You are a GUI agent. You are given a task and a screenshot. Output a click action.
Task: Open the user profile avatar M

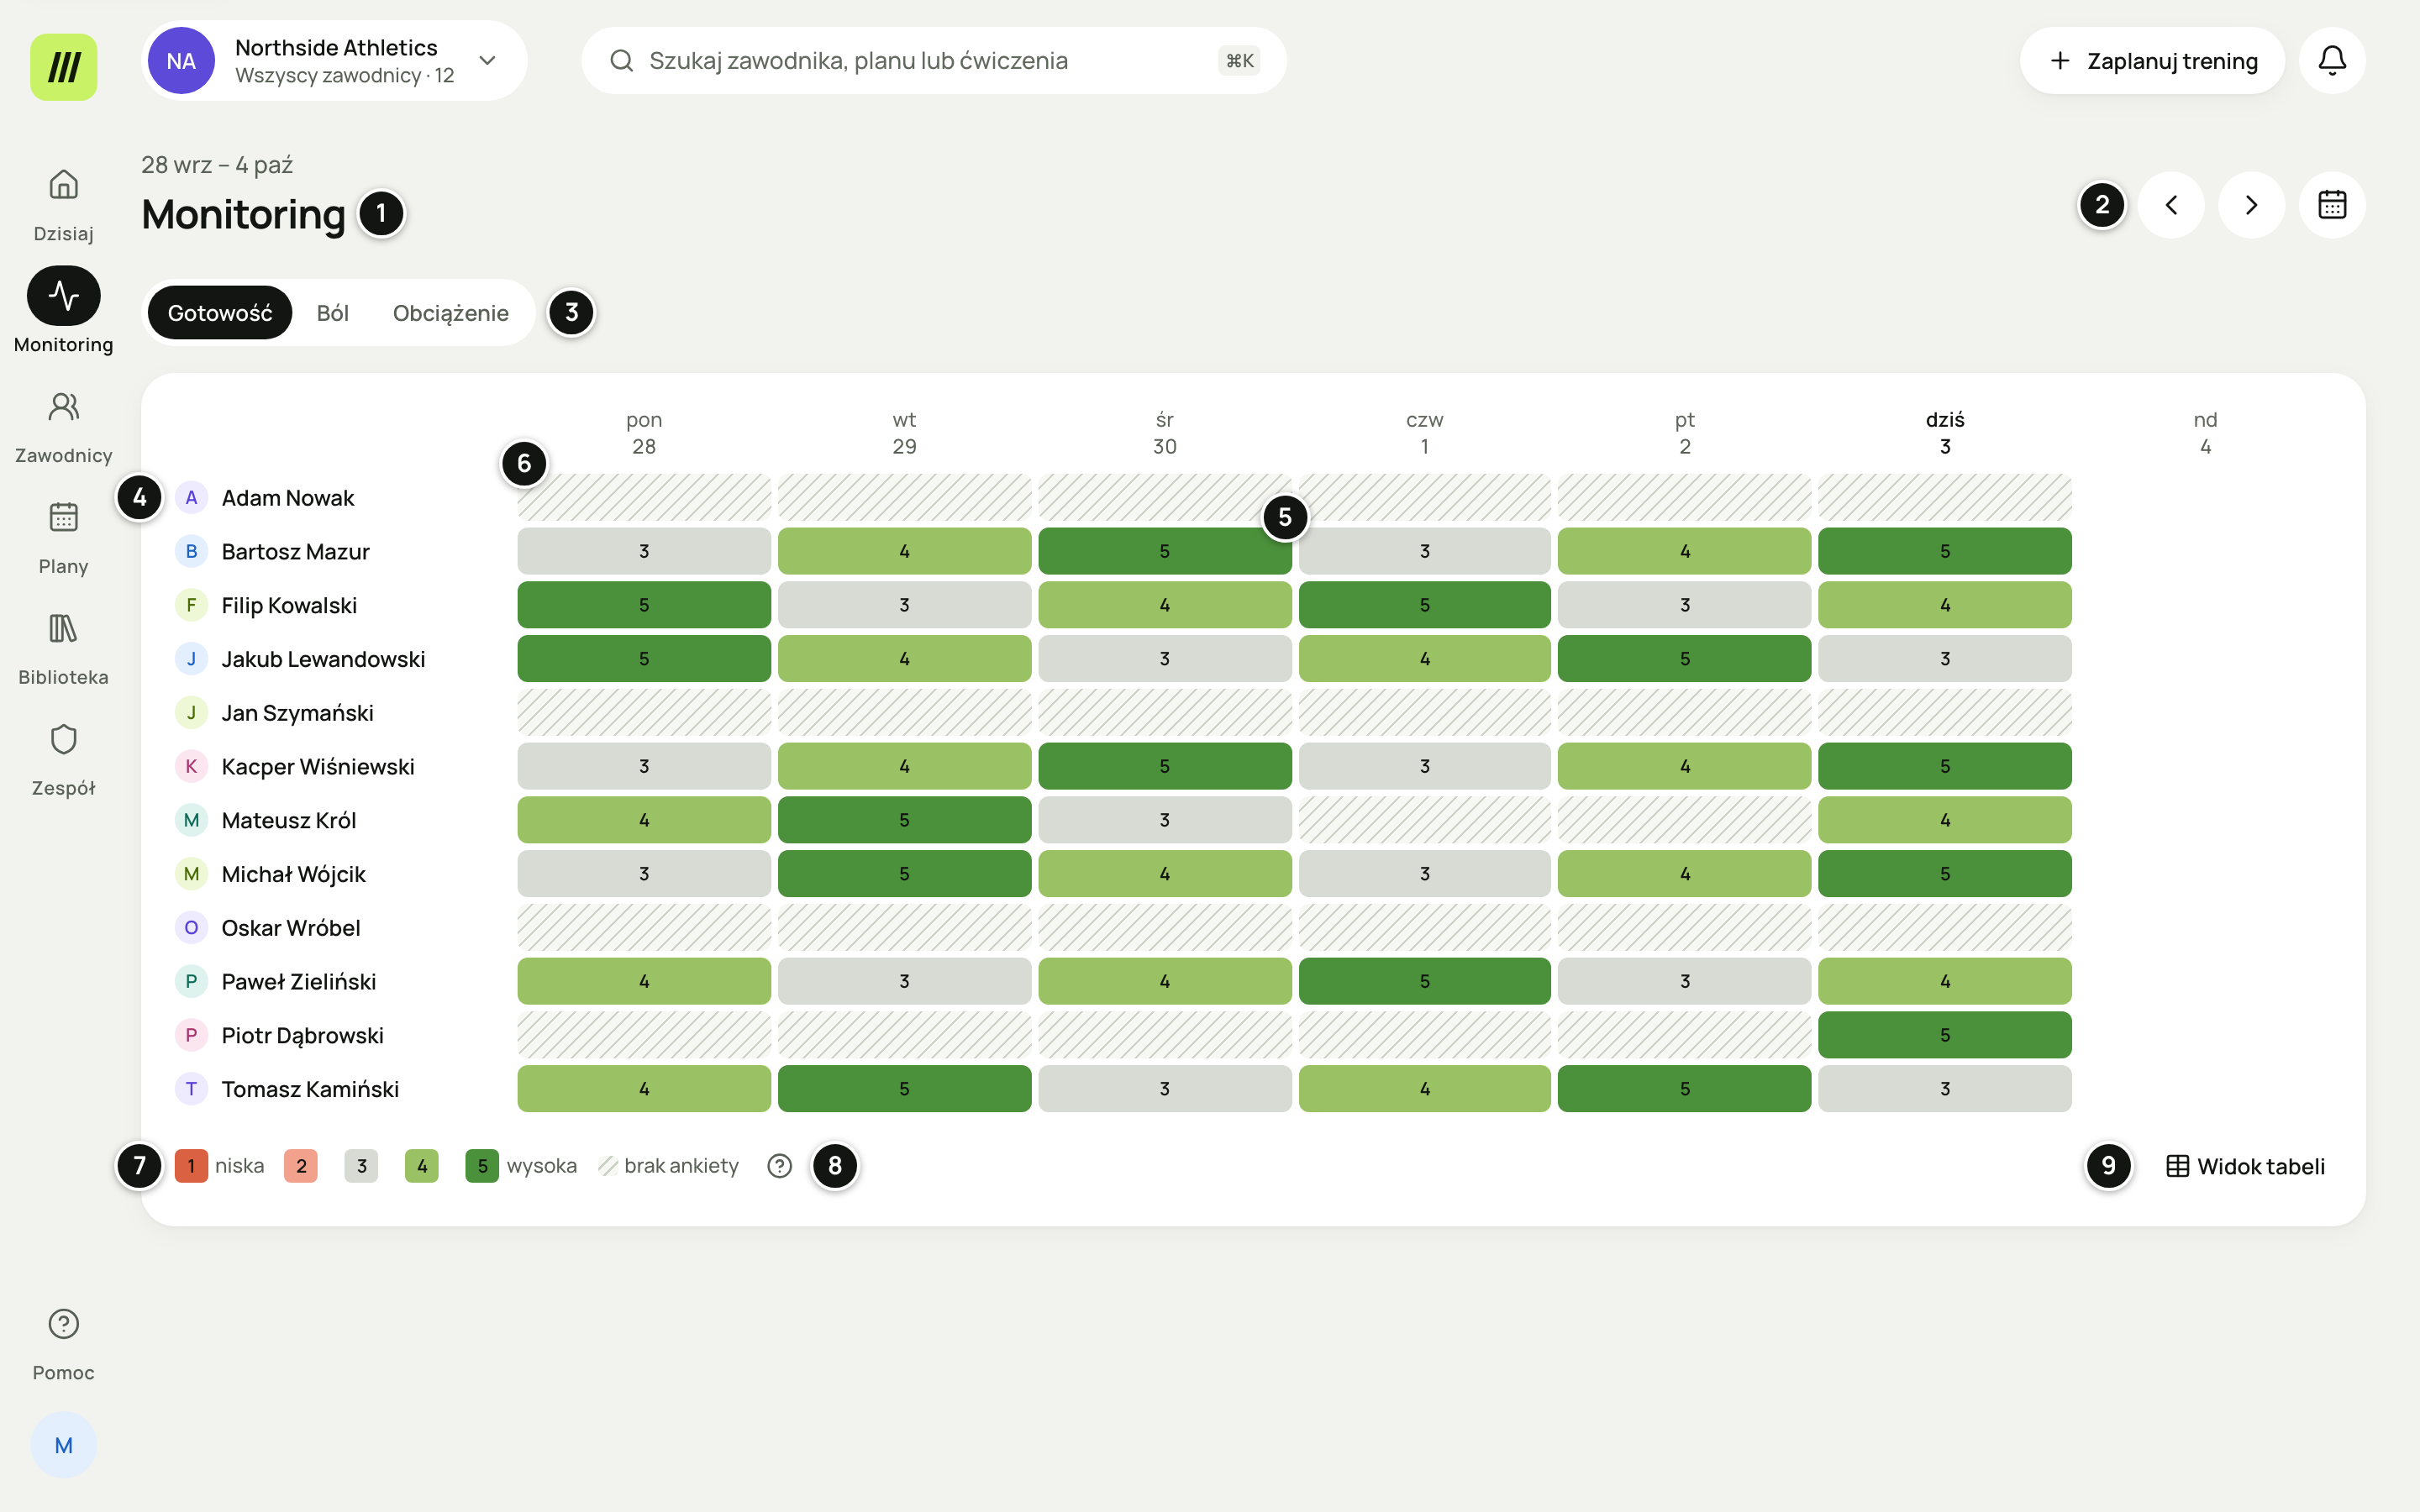click(x=63, y=1445)
